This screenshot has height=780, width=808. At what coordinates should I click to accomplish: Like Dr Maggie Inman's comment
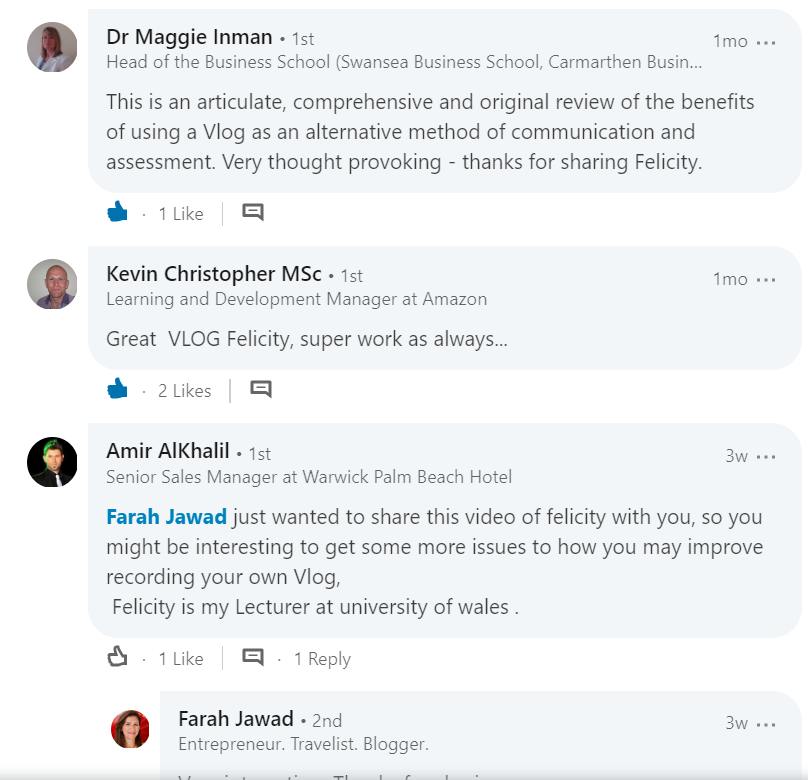pos(118,212)
